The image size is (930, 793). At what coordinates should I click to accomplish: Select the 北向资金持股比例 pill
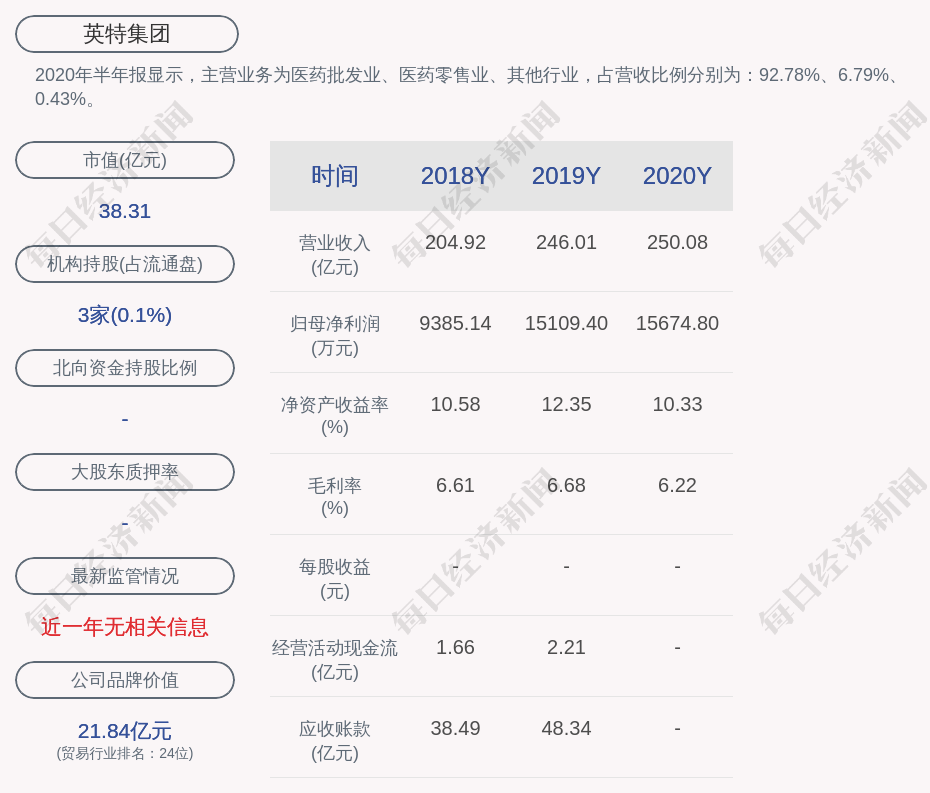(x=125, y=368)
